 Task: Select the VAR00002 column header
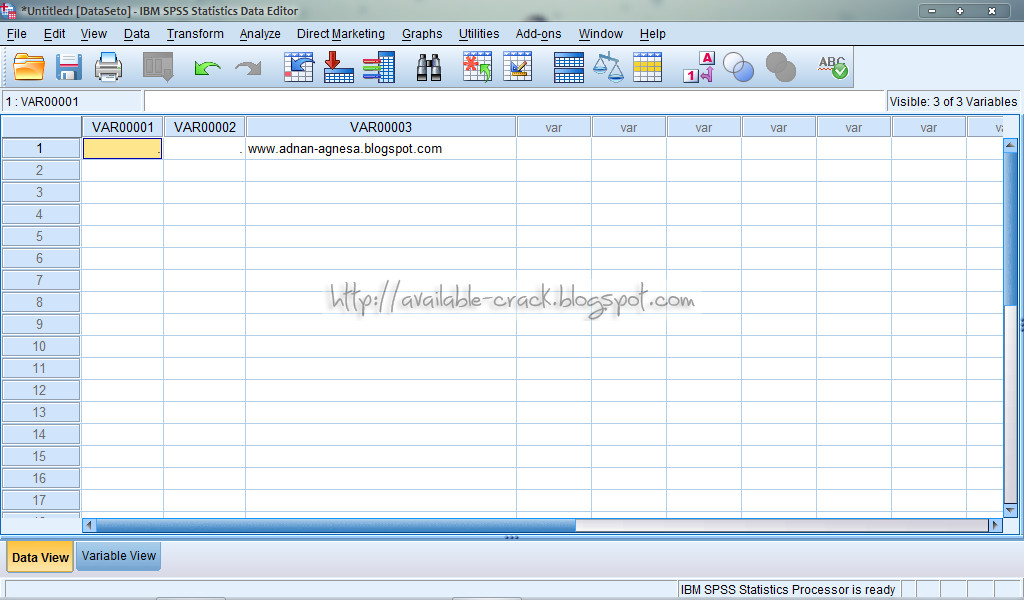click(x=204, y=127)
